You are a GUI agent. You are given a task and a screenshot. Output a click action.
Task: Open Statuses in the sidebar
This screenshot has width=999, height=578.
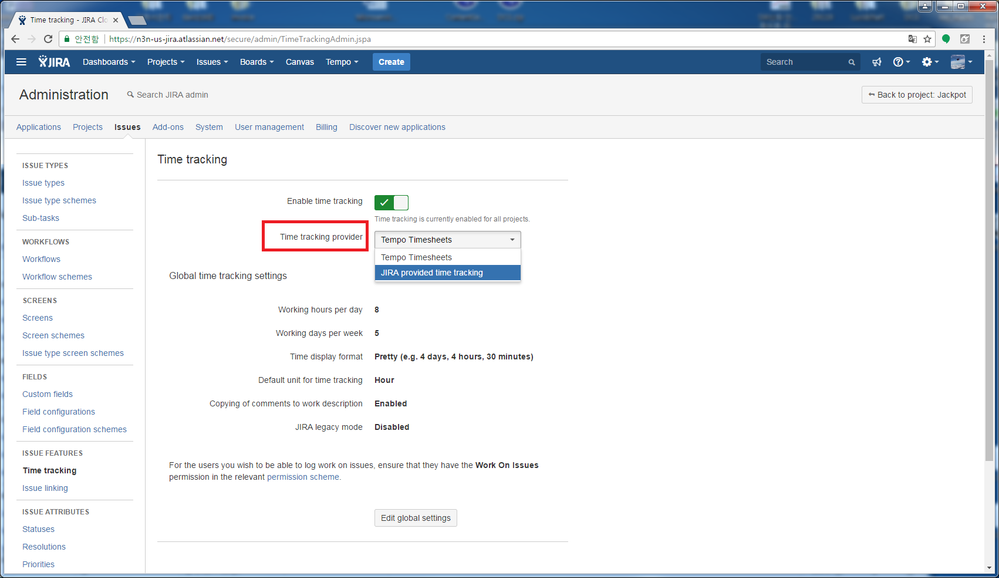[x=38, y=529]
